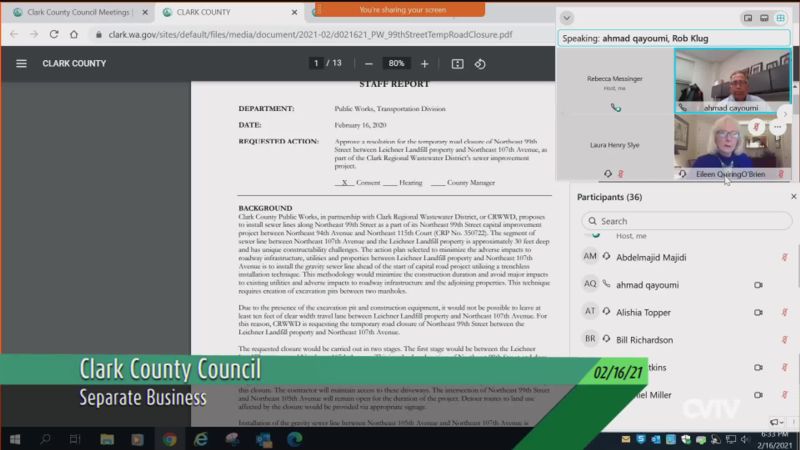800x450 pixels.
Task: Toggle mute for Alishia Topper
Action: pyautogui.click(x=783, y=312)
